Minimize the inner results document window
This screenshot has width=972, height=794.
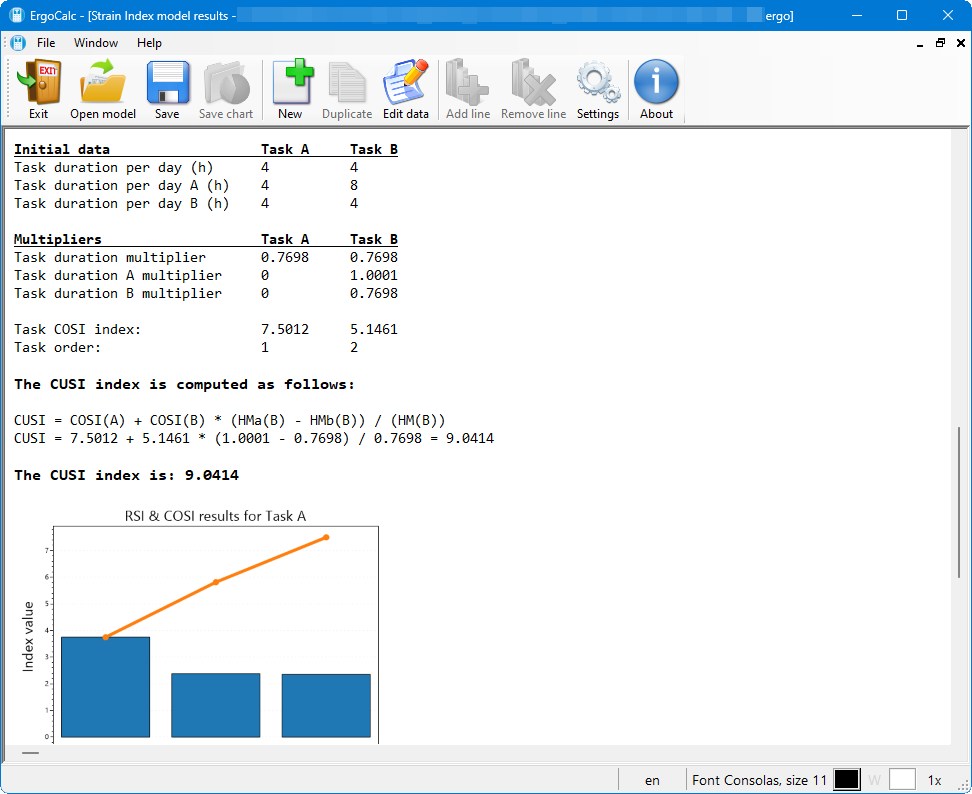click(920, 43)
